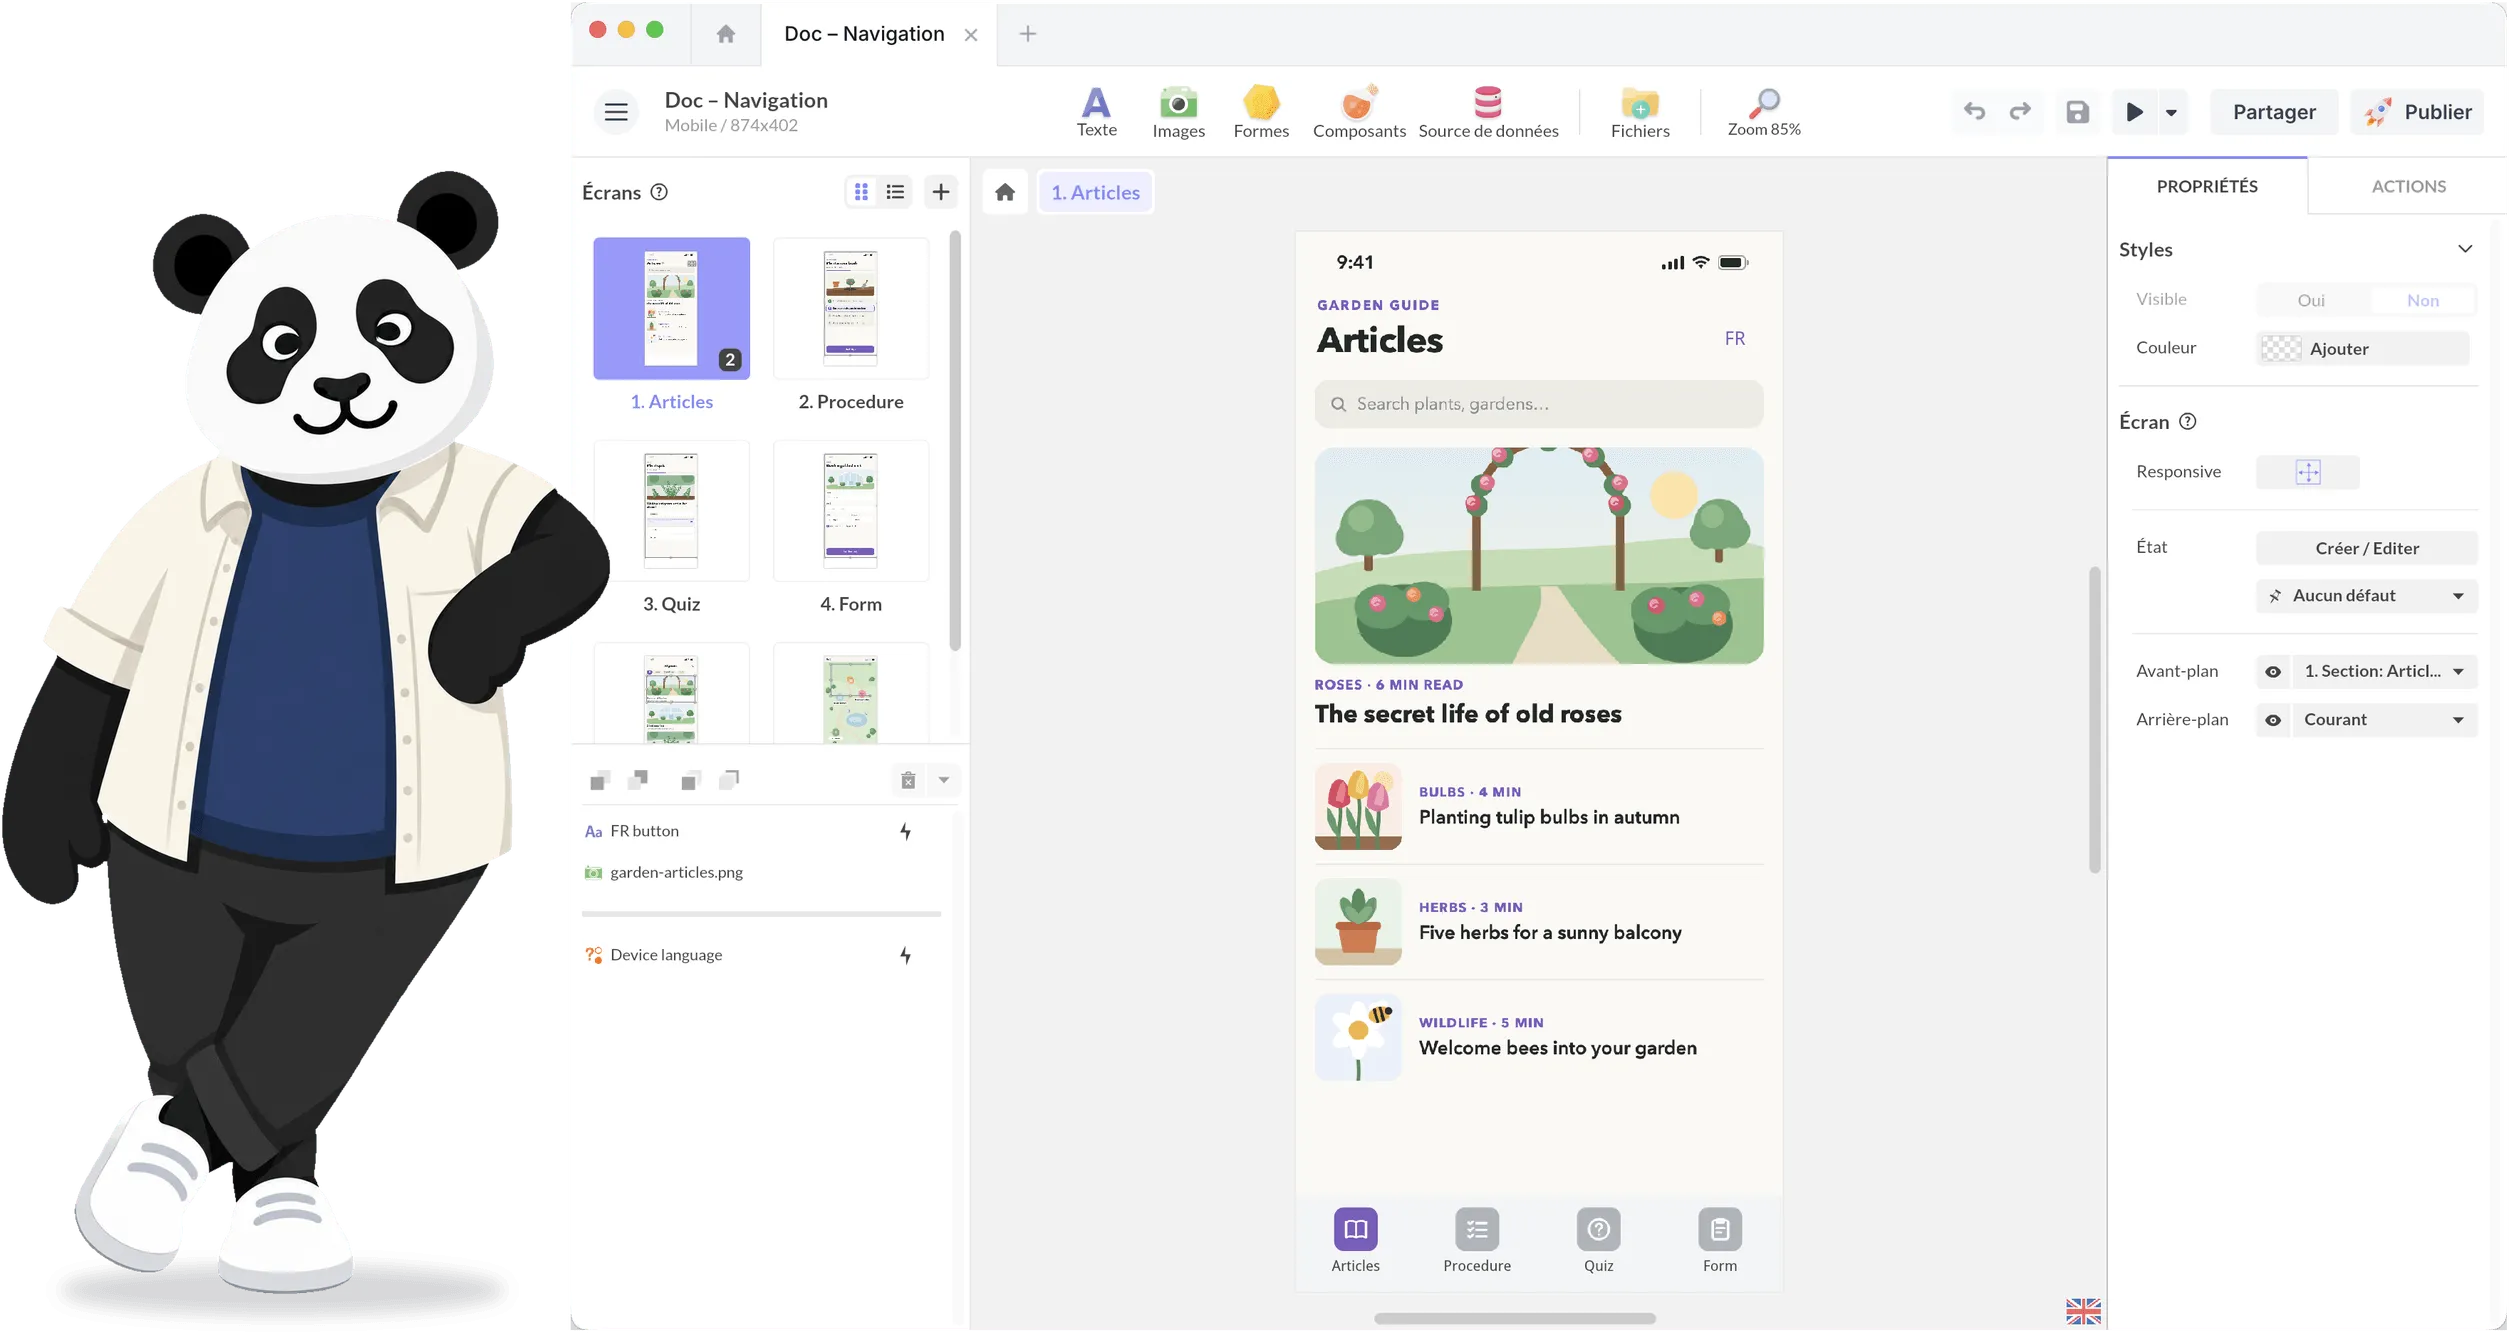Redo the last action
The image size is (2509, 1333).
click(x=2019, y=111)
